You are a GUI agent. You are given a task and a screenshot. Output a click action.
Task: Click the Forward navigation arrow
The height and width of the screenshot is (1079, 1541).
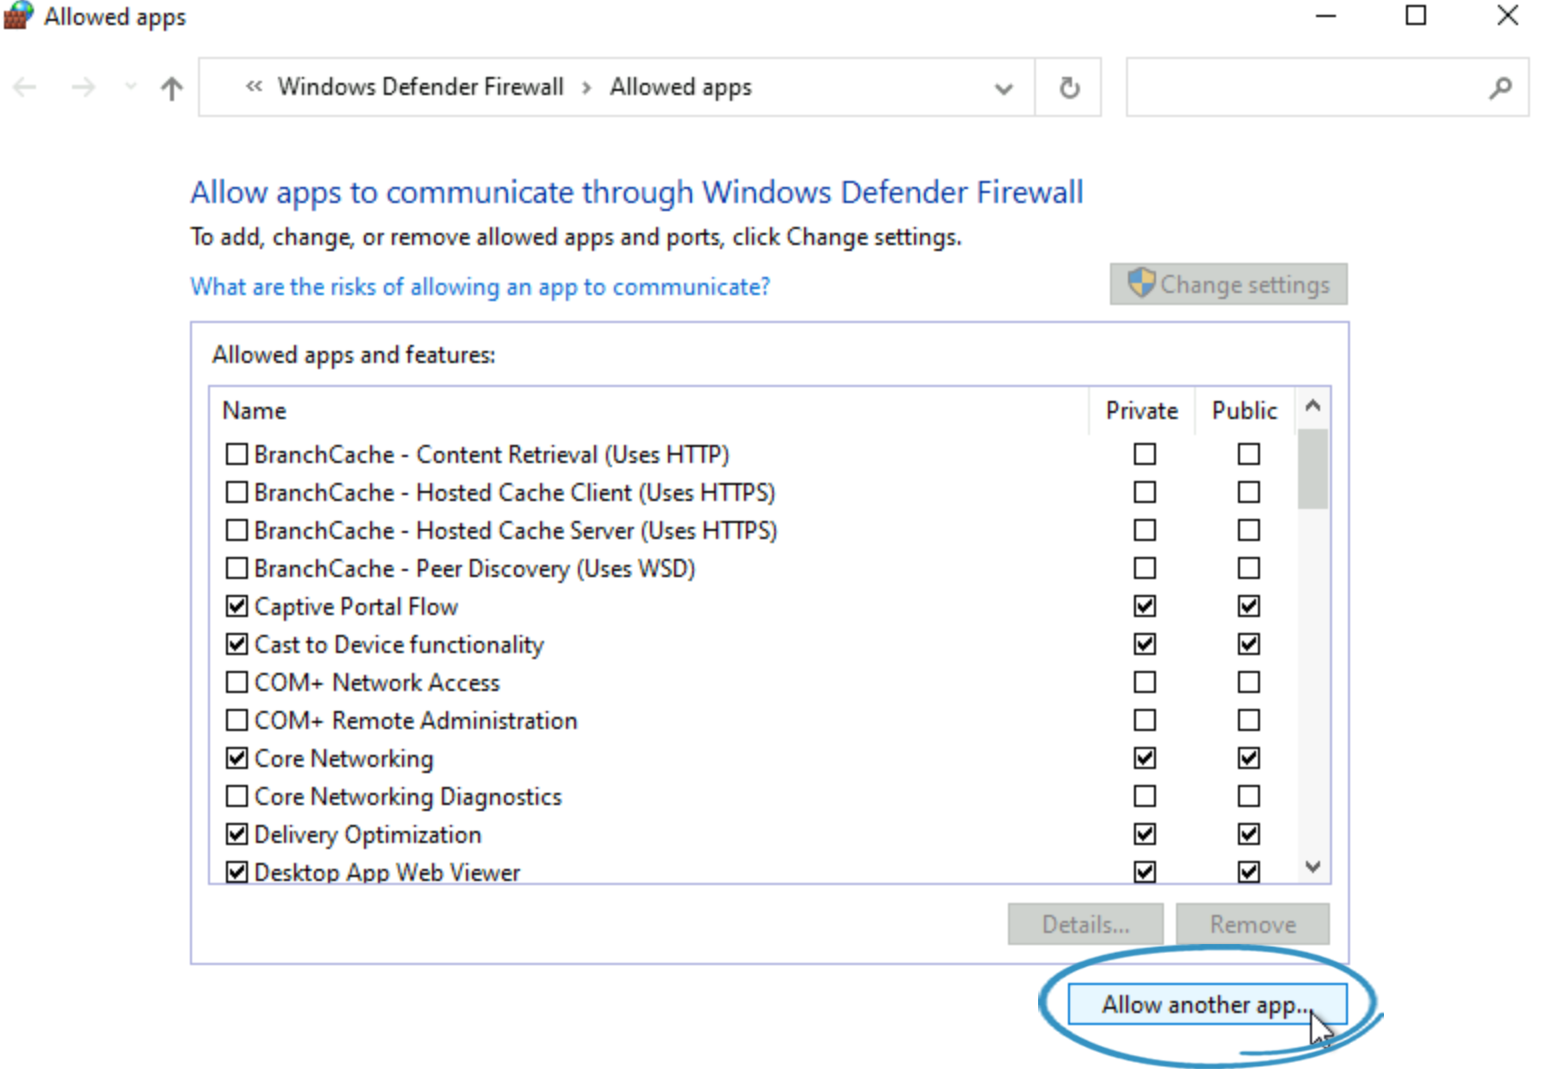click(84, 88)
